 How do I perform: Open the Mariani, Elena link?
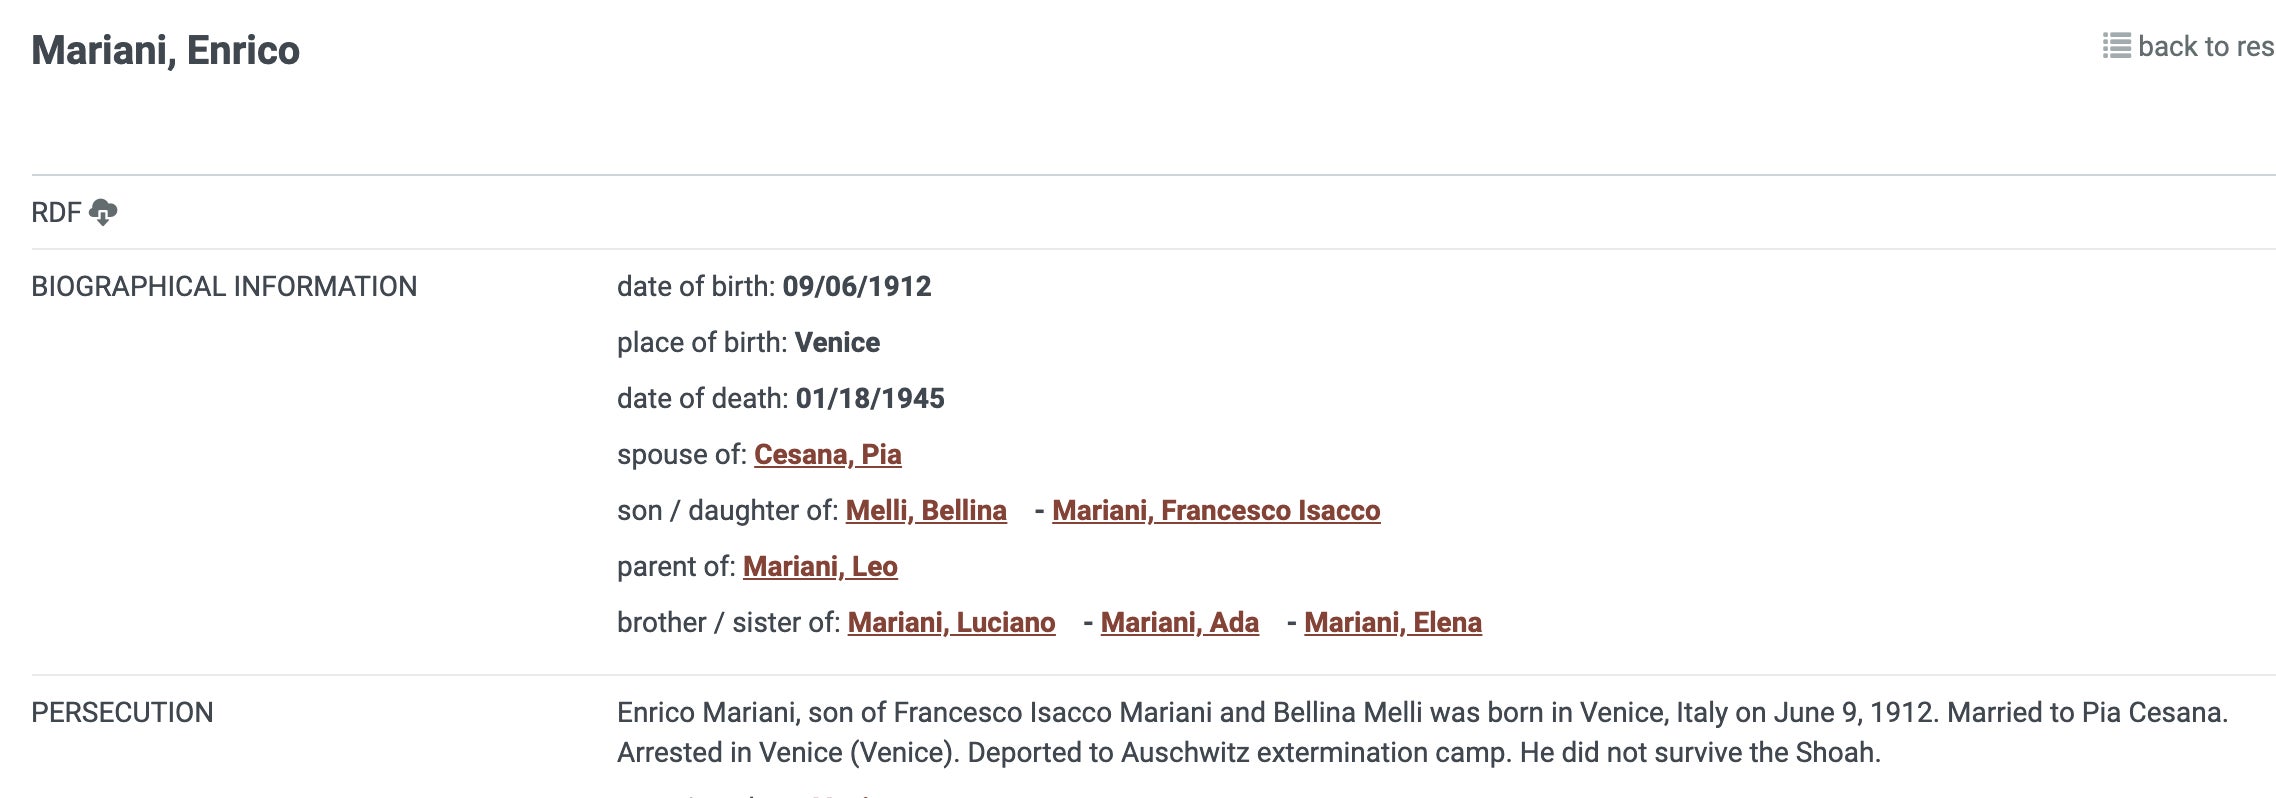click(1392, 622)
